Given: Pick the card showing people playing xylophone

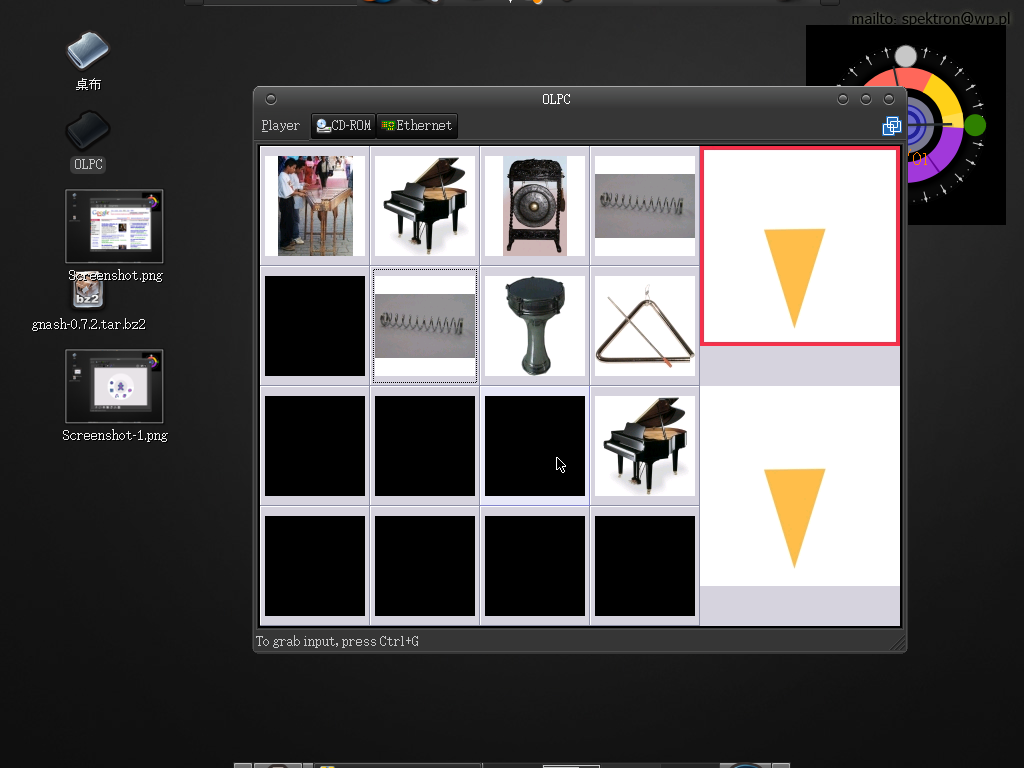Looking at the screenshot, I should pyautogui.click(x=315, y=206).
